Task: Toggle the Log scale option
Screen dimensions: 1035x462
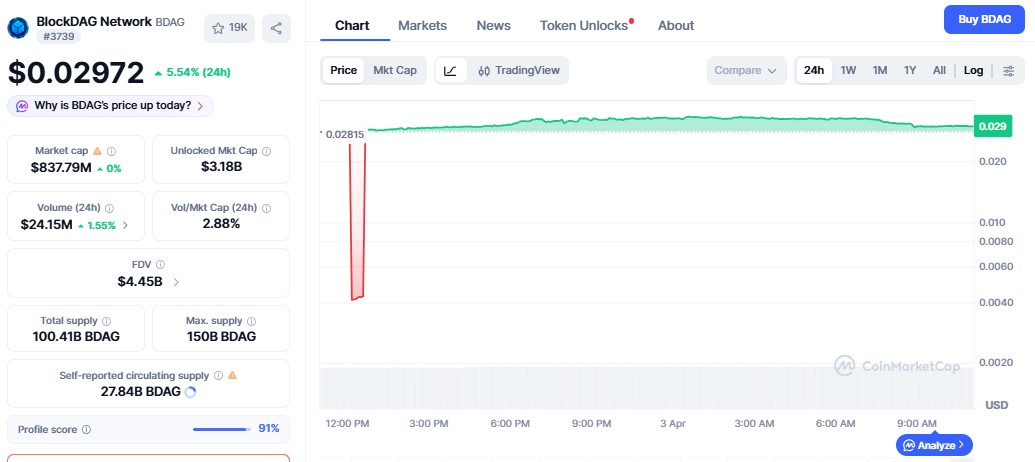Action: click(x=973, y=70)
